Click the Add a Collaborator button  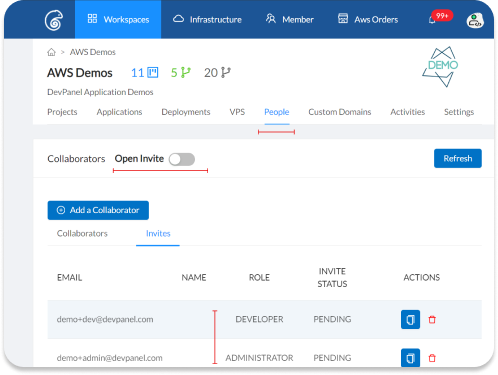(98, 210)
